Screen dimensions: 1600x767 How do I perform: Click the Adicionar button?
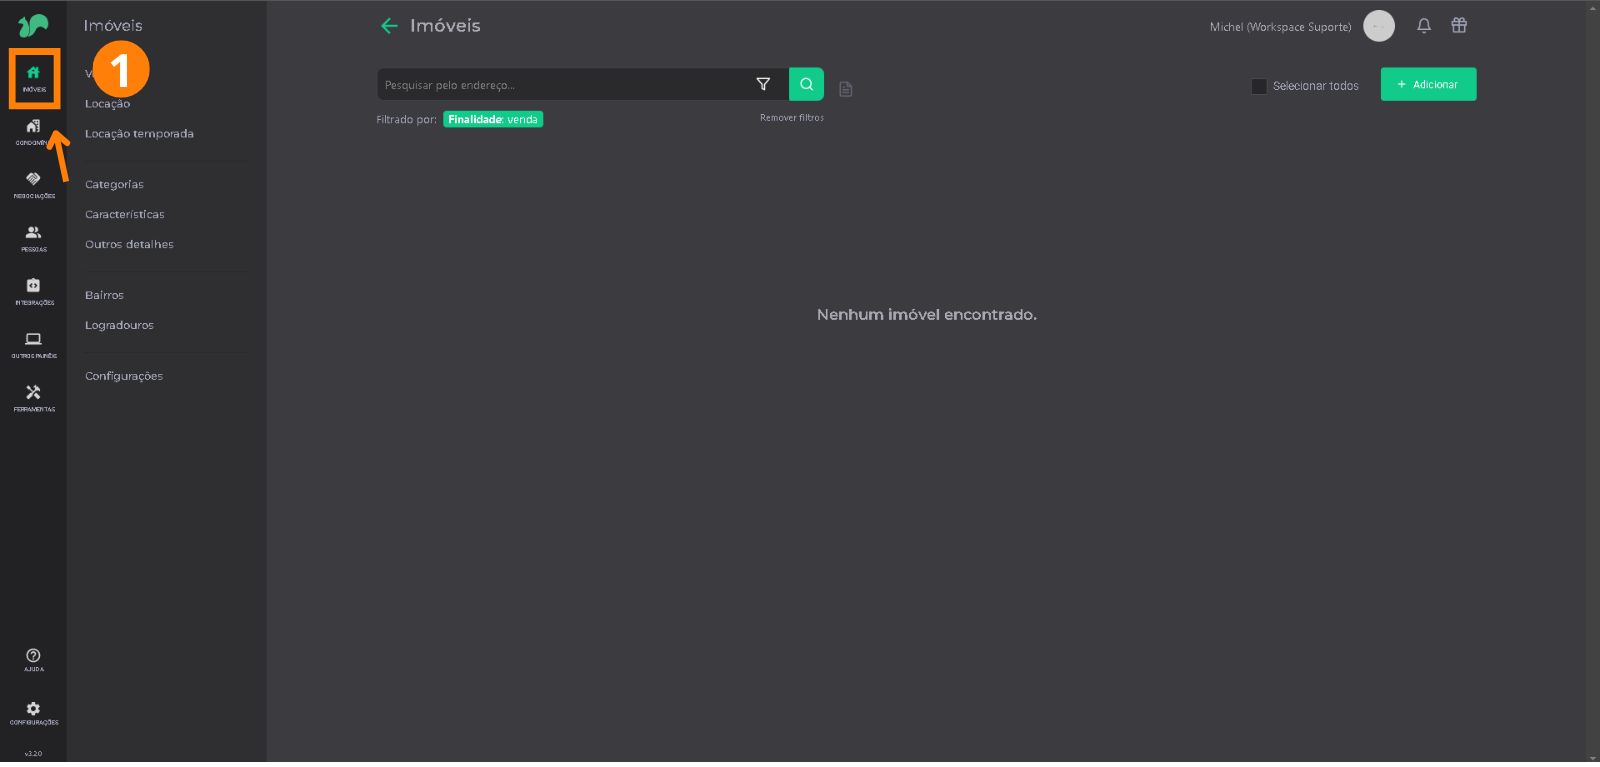[x=1428, y=84]
